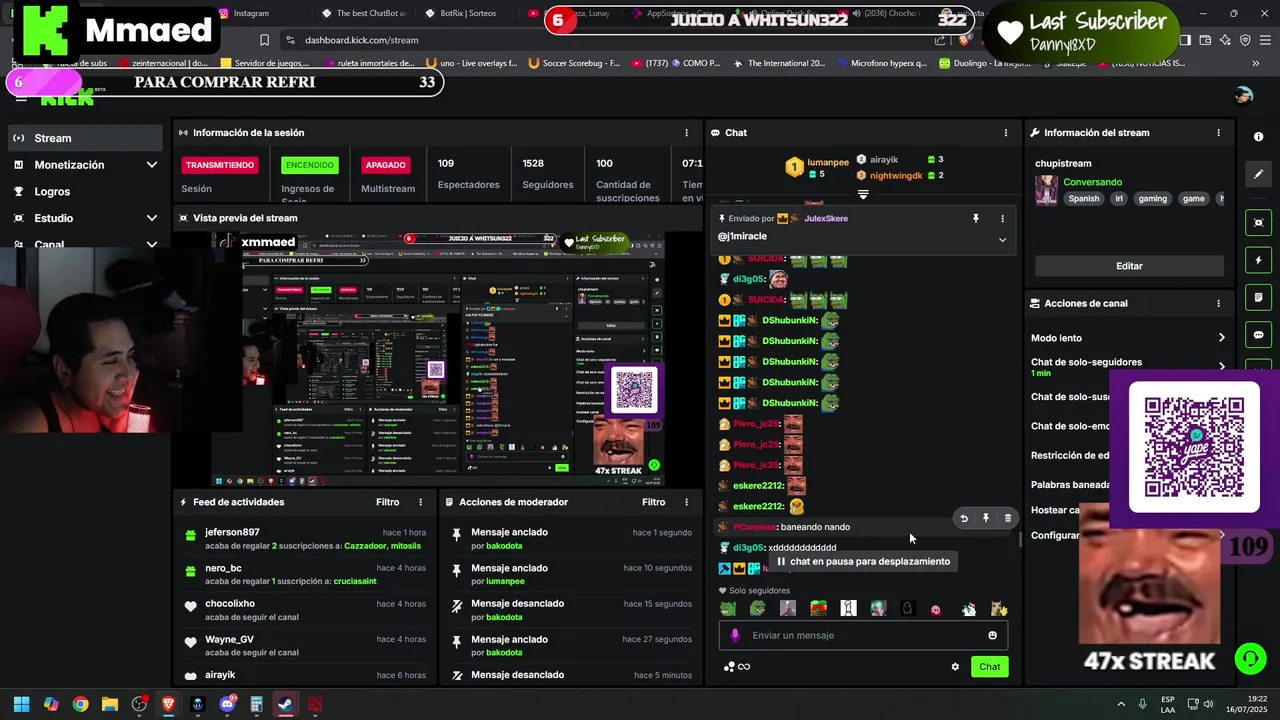The image size is (1280, 720).
Task: Switch to the Instagram browser tab
Action: (250, 13)
